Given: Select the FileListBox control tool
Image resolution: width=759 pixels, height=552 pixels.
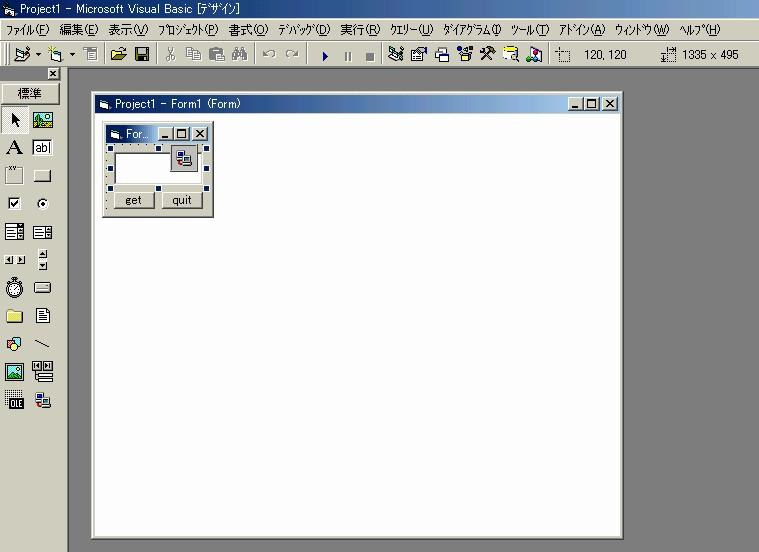Looking at the screenshot, I should (43, 316).
